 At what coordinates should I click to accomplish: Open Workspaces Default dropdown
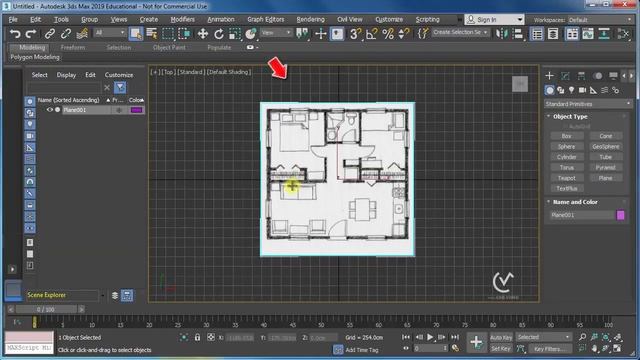(x=600, y=20)
